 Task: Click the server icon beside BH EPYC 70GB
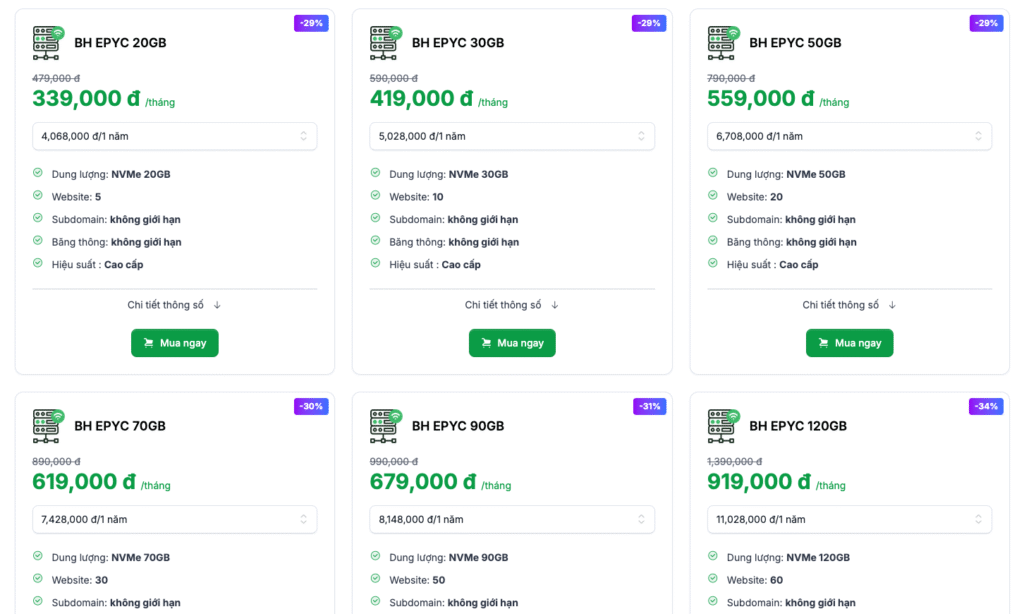(47, 426)
